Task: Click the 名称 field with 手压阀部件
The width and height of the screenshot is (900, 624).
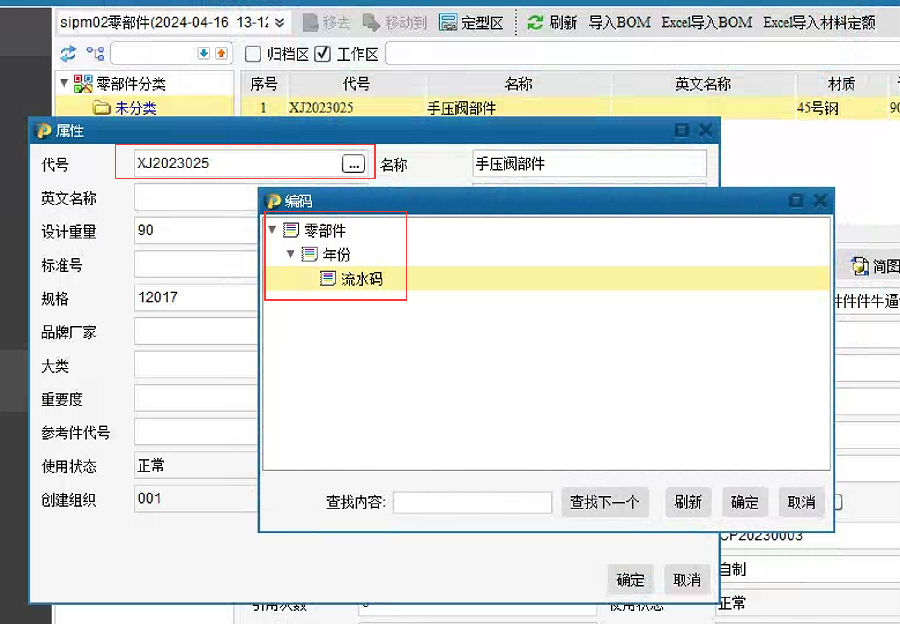Action: pos(589,164)
